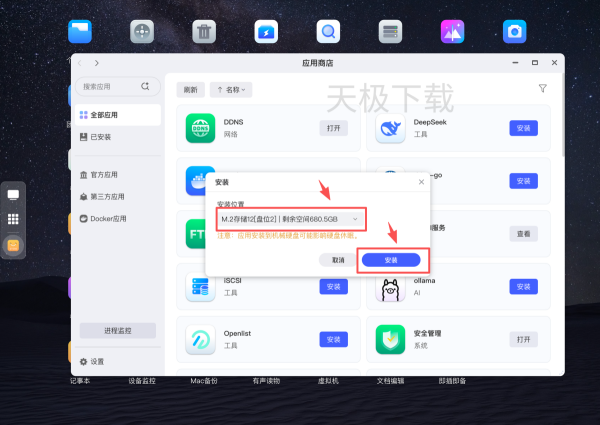Open the photo gallery desktop icon

point(452,31)
